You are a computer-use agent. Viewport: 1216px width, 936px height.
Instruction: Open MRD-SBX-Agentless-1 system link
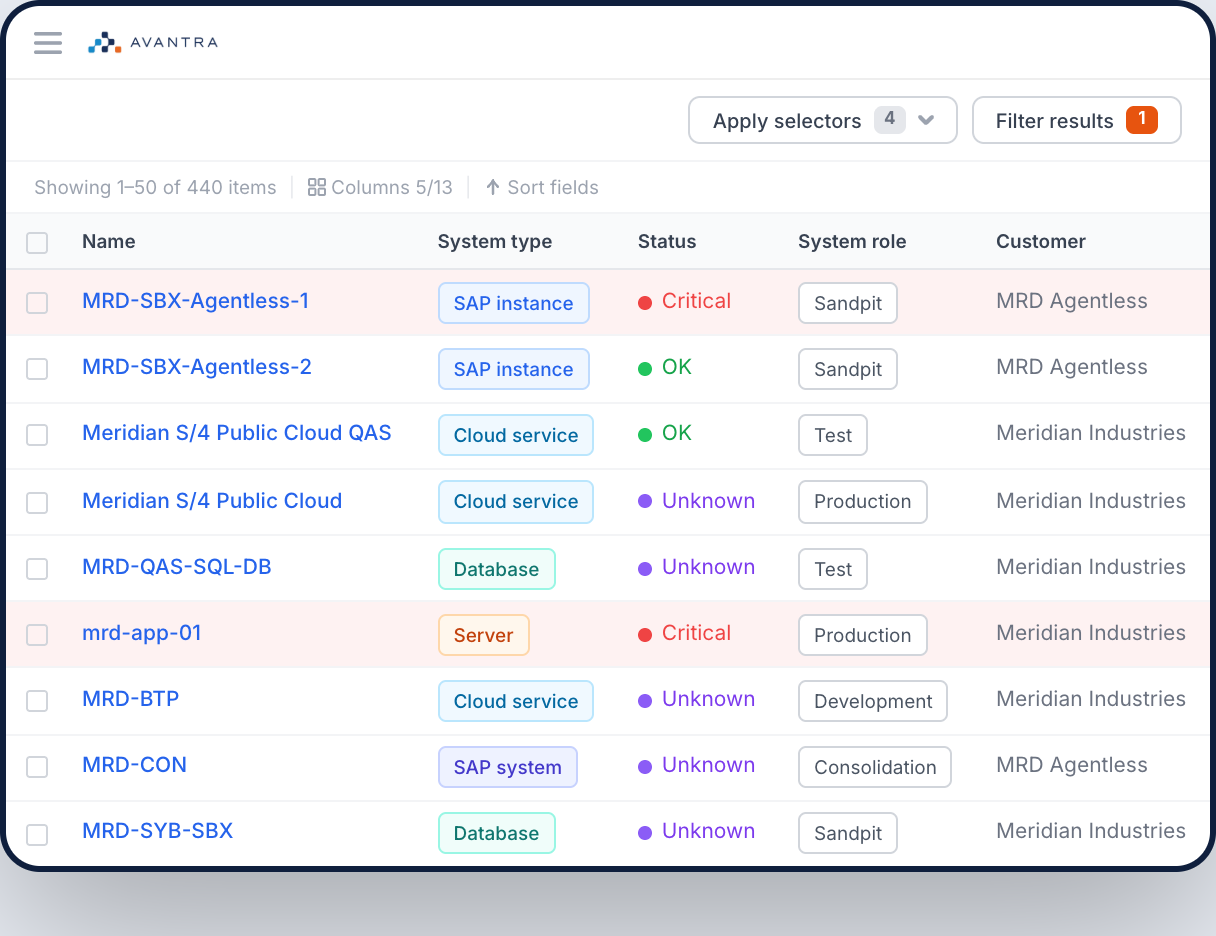(195, 301)
